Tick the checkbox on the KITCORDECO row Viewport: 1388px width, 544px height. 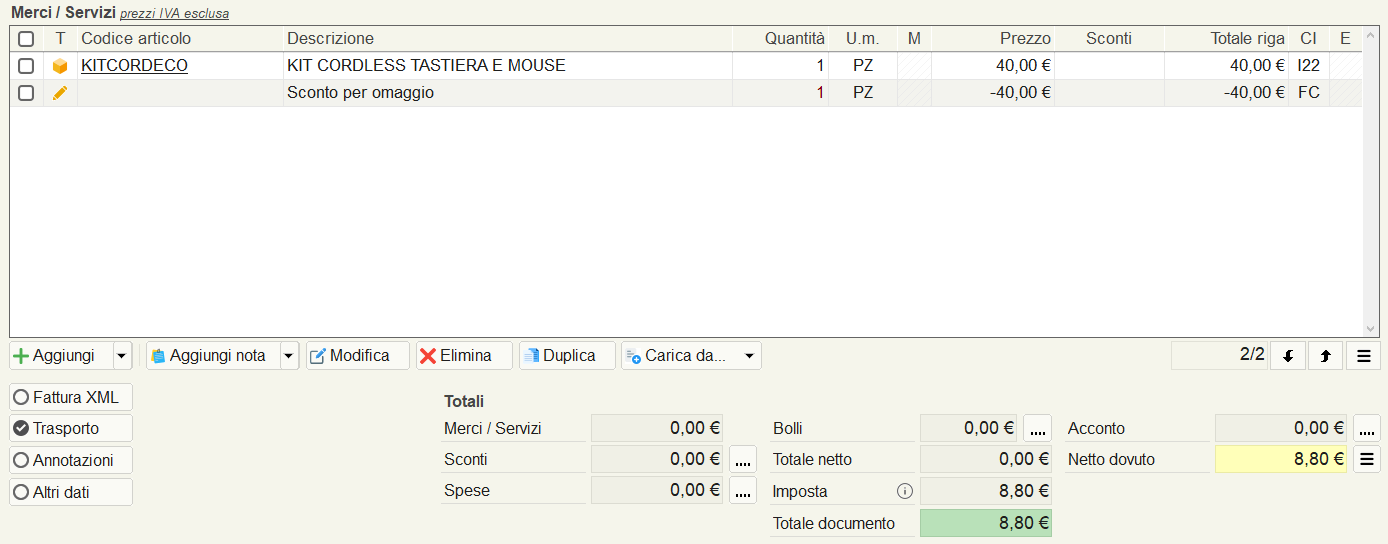[27, 66]
